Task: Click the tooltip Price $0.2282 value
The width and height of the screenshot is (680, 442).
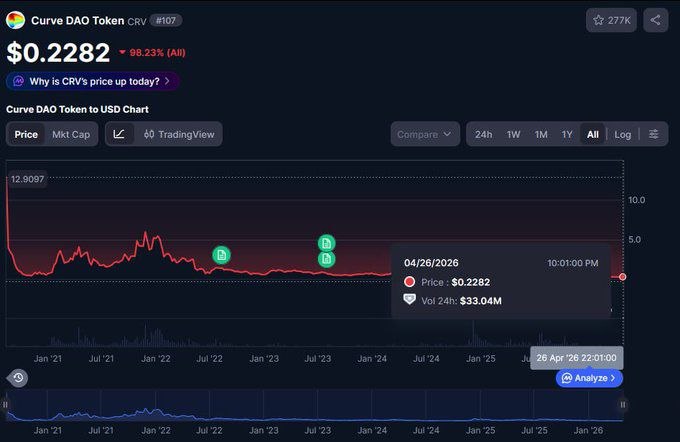Action: (x=471, y=282)
